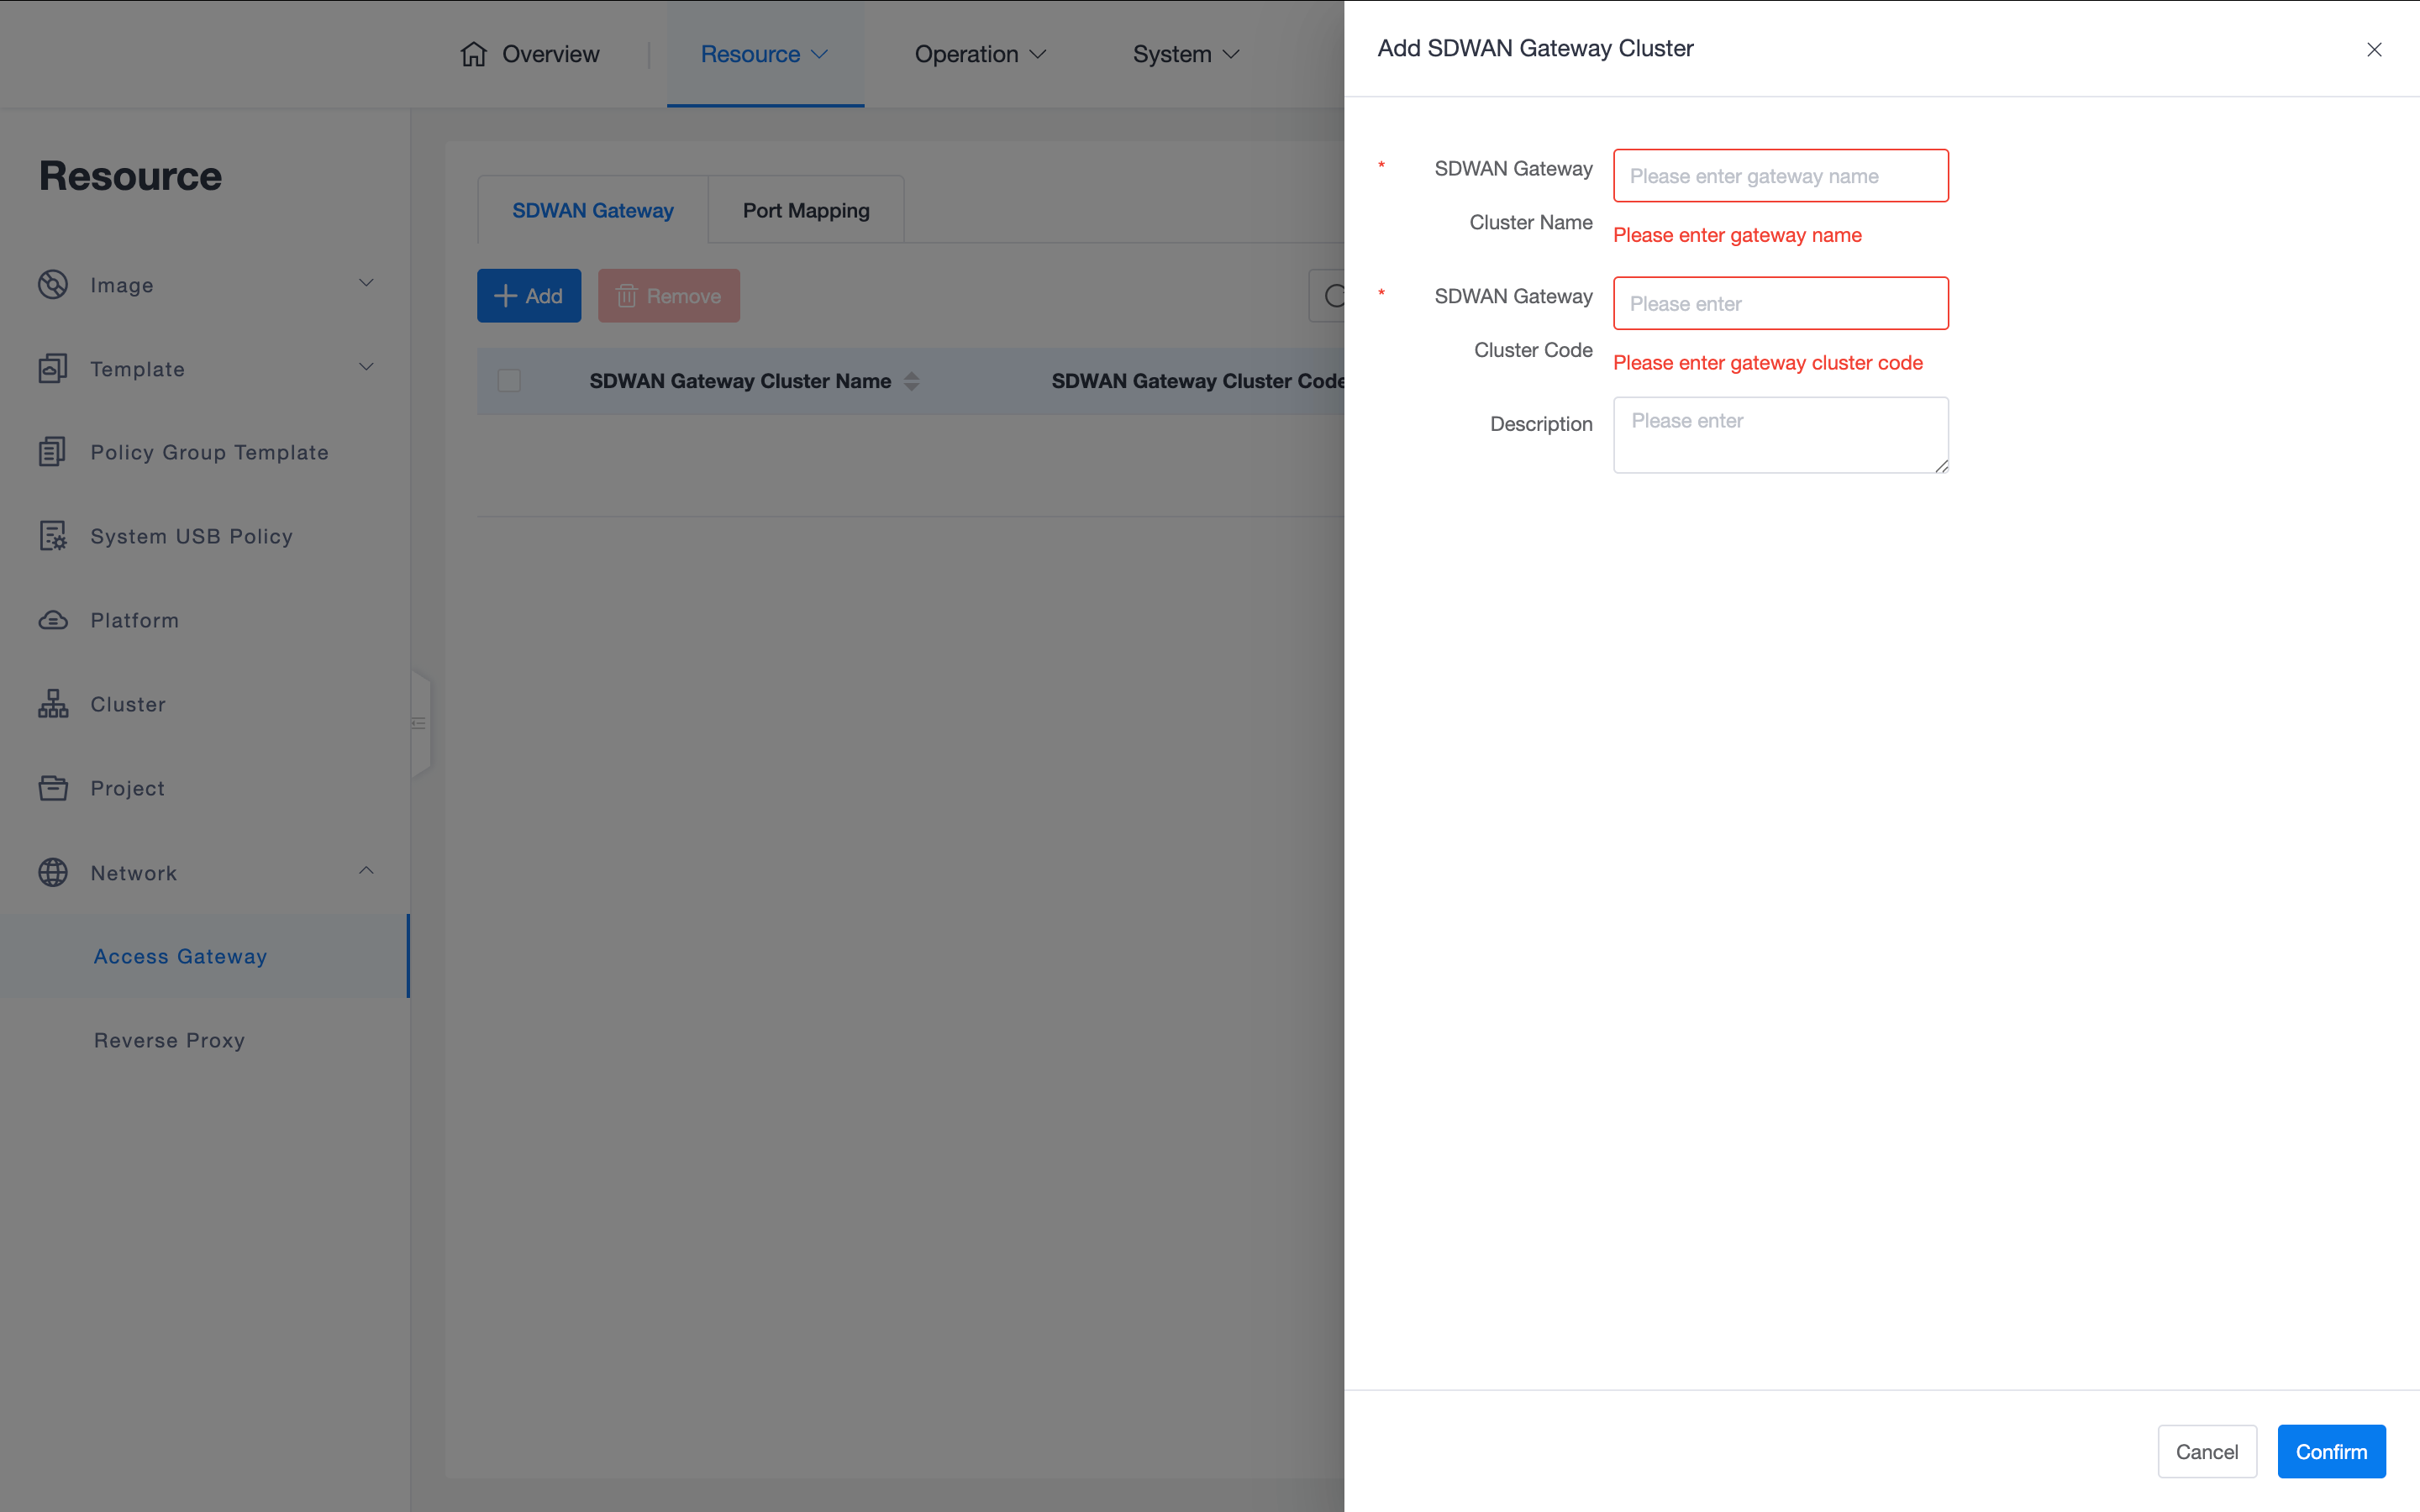Viewport: 2420px width, 1512px height.
Task: Toggle the select-all checkbox in table header
Action: pyautogui.click(x=509, y=381)
